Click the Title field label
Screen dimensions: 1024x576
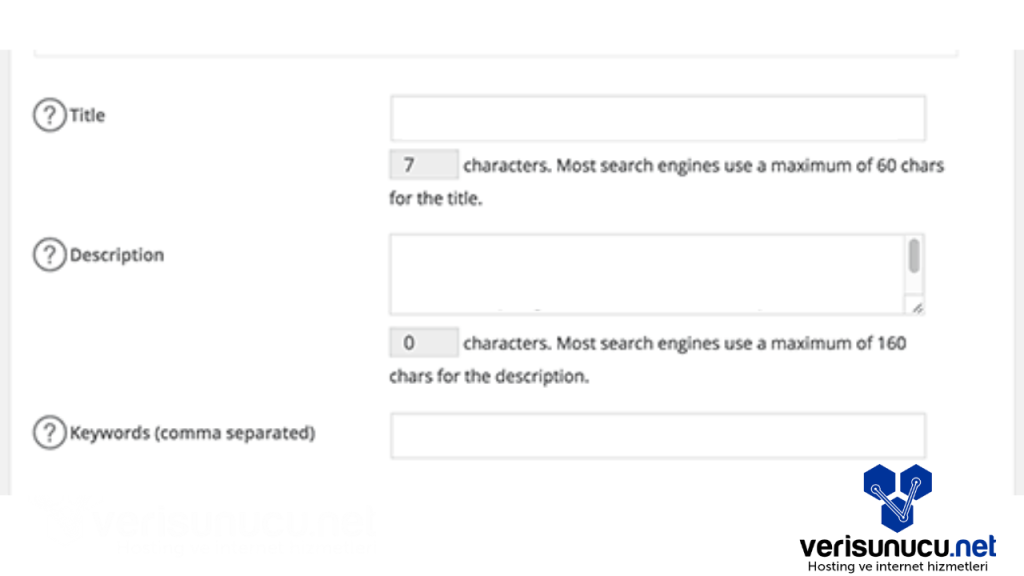[87, 116]
